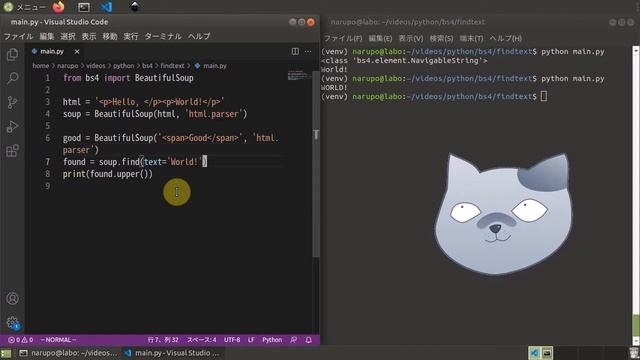Screen dimensions: 640x360
Task: Change language mode via Python status entry
Action: click(x=272, y=340)
